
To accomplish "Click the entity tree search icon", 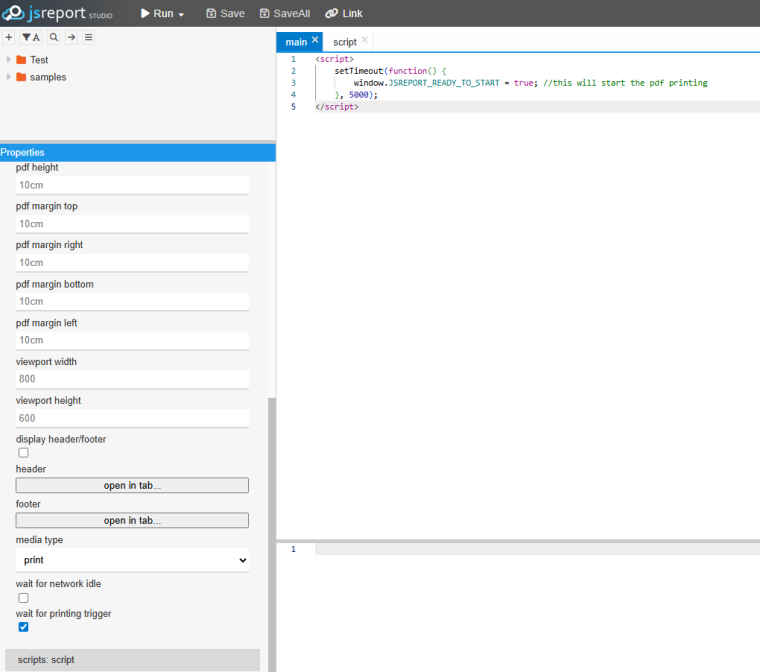I will pyautogui.click(x=54, y=37).
